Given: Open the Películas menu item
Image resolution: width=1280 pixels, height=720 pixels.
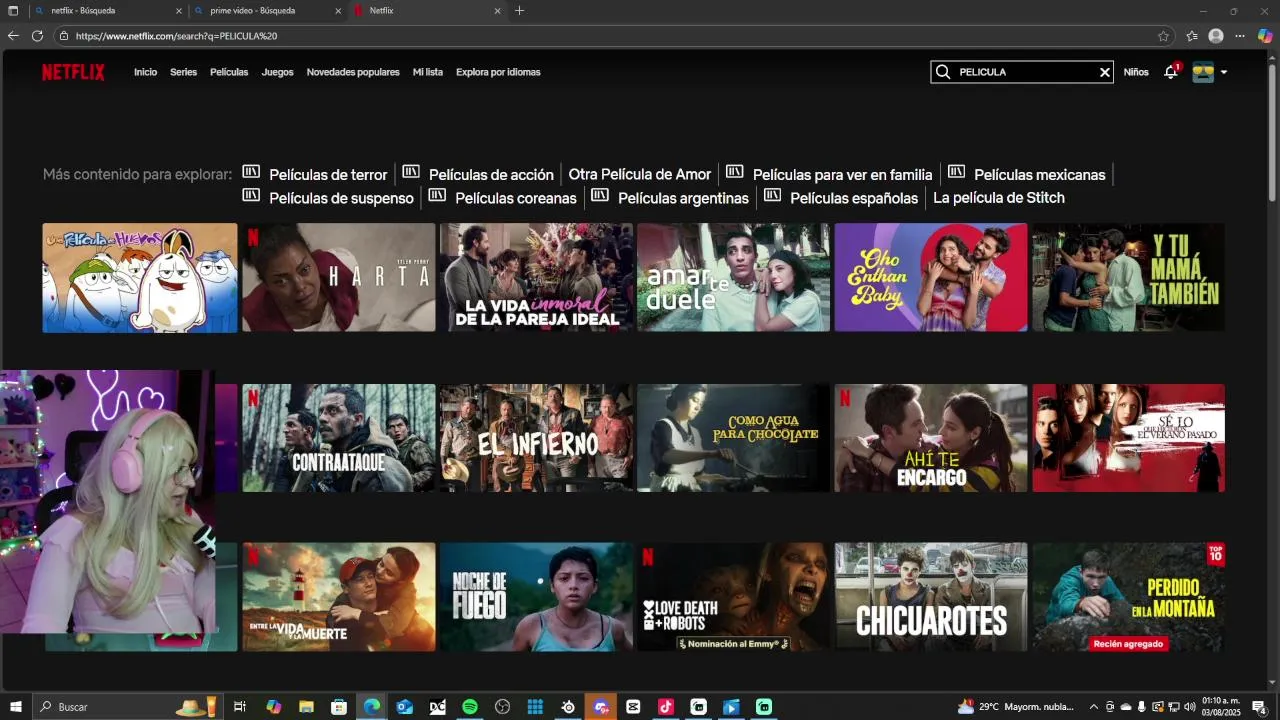Looking at the screenshot, I should (x=229, y=72).
